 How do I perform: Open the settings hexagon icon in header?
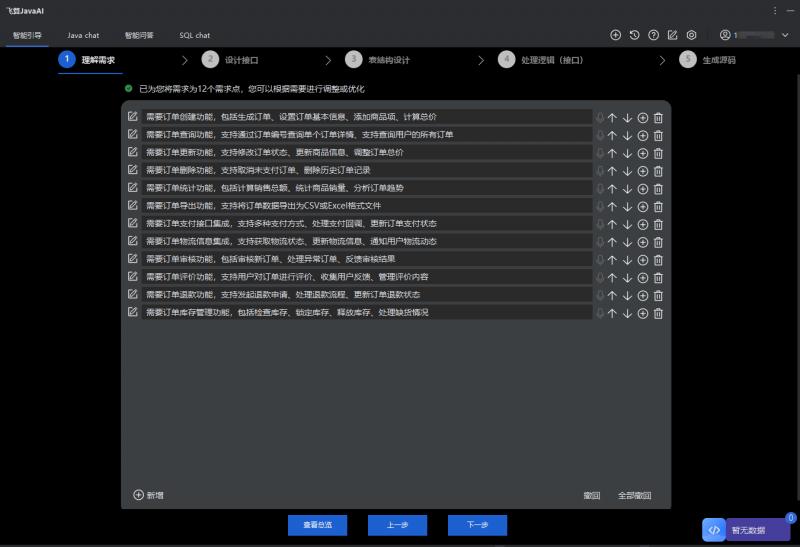coord(691,35)
